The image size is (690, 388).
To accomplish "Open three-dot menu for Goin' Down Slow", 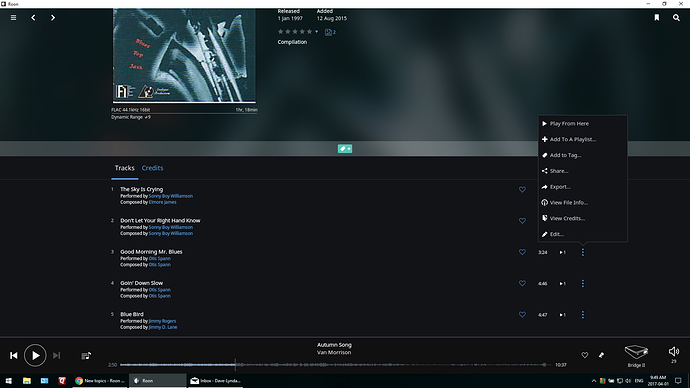I will point(583,284).
